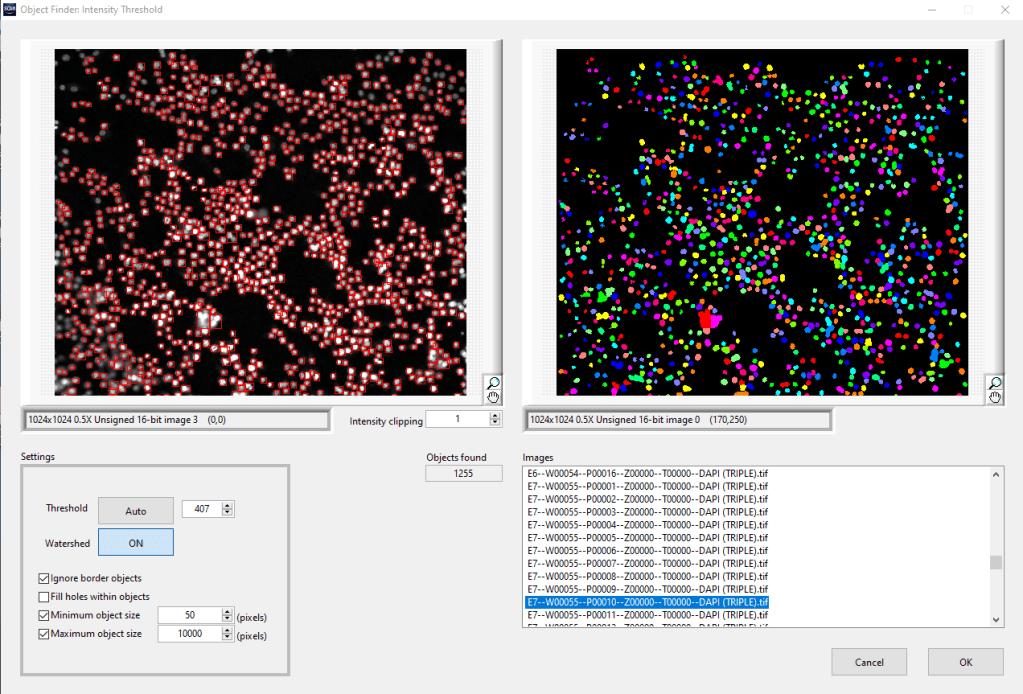
Task: Click the Intensity clipping spinner arrows
Action: pyautogui.click(x=495, y=419)
